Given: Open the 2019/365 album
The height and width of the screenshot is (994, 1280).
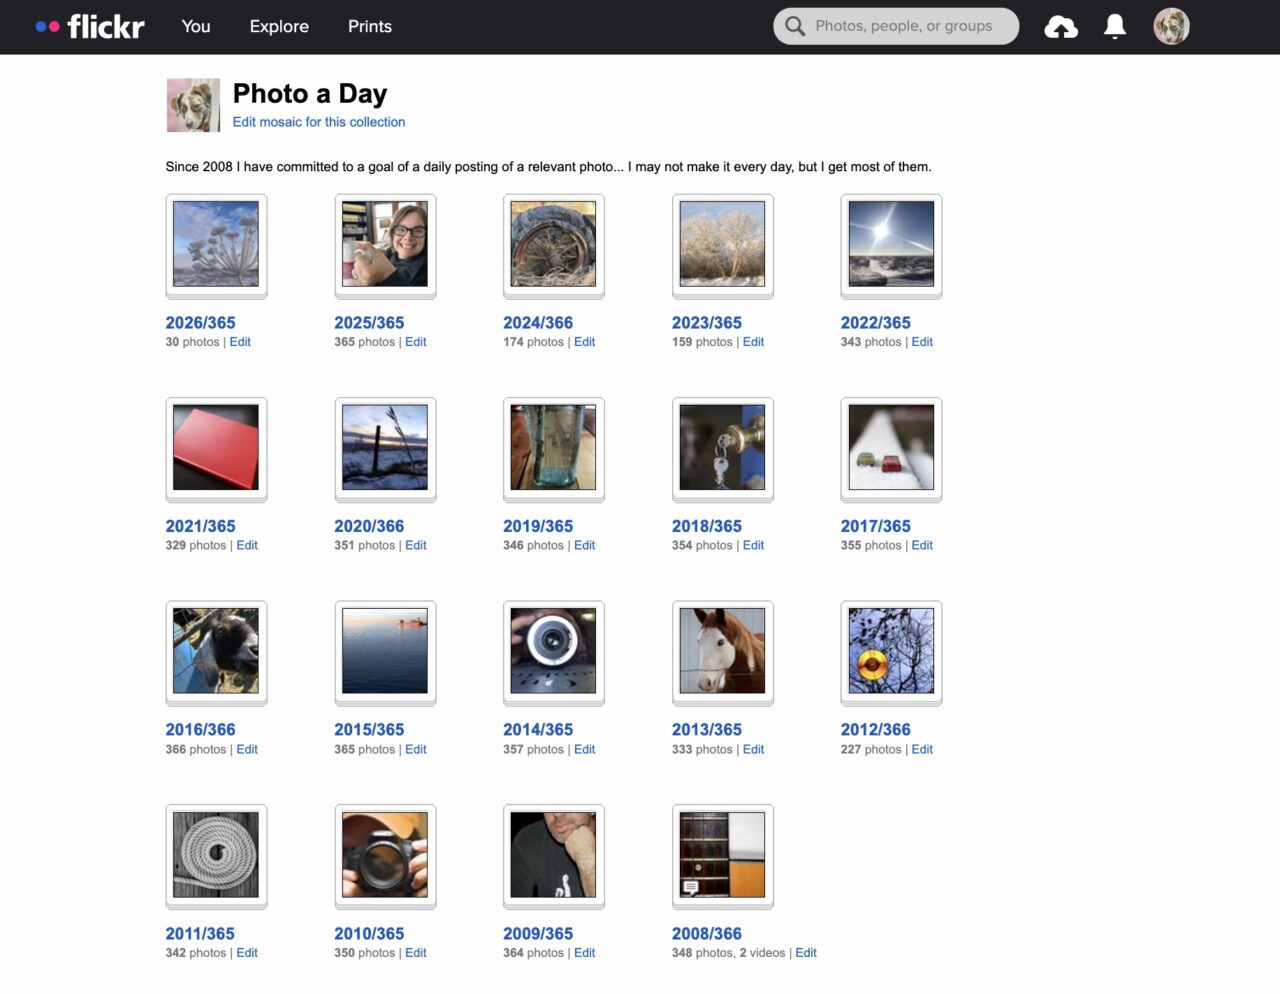Looking at the screenshot, I should (538, 525).
